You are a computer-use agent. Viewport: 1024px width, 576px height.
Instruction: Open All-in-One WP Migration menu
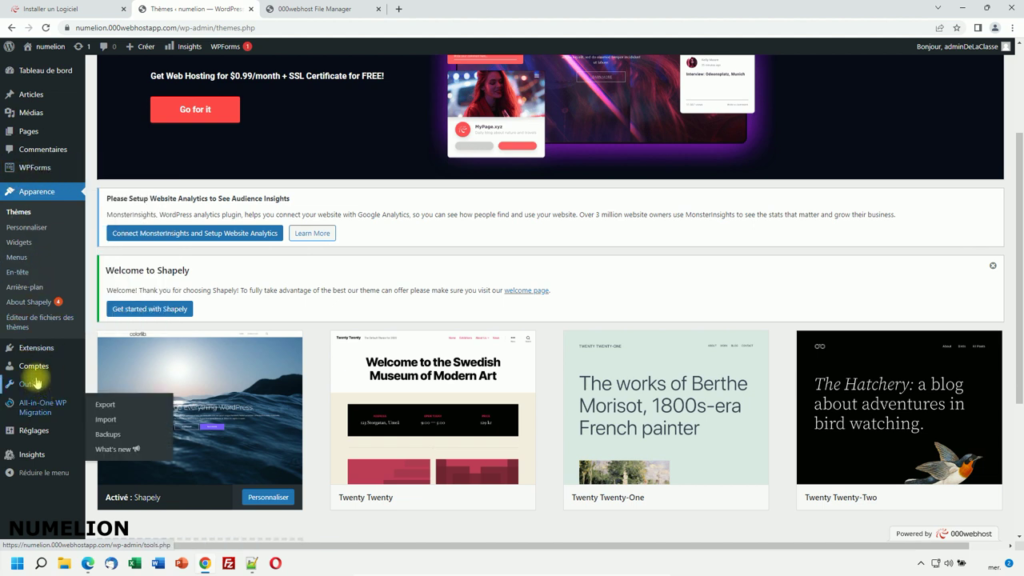point(42,408)
